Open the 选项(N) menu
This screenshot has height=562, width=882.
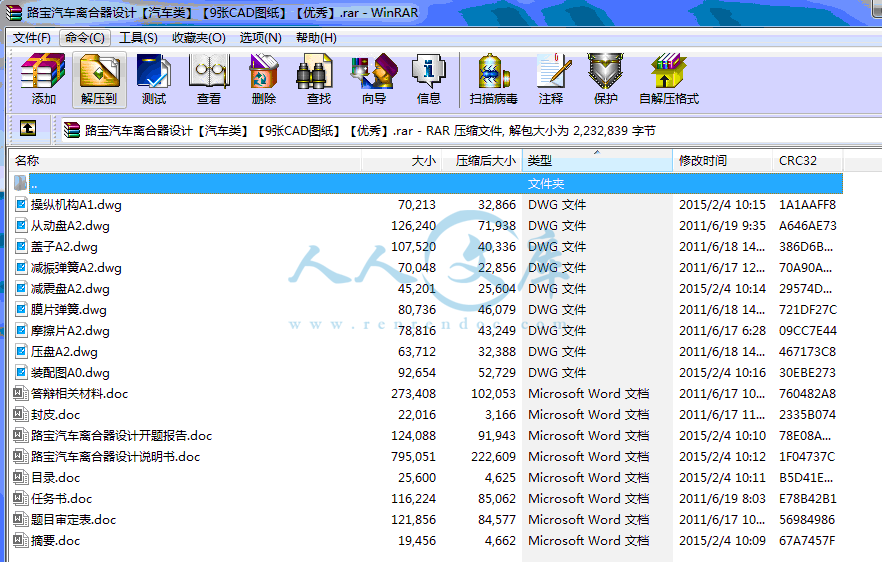point(260,38)
